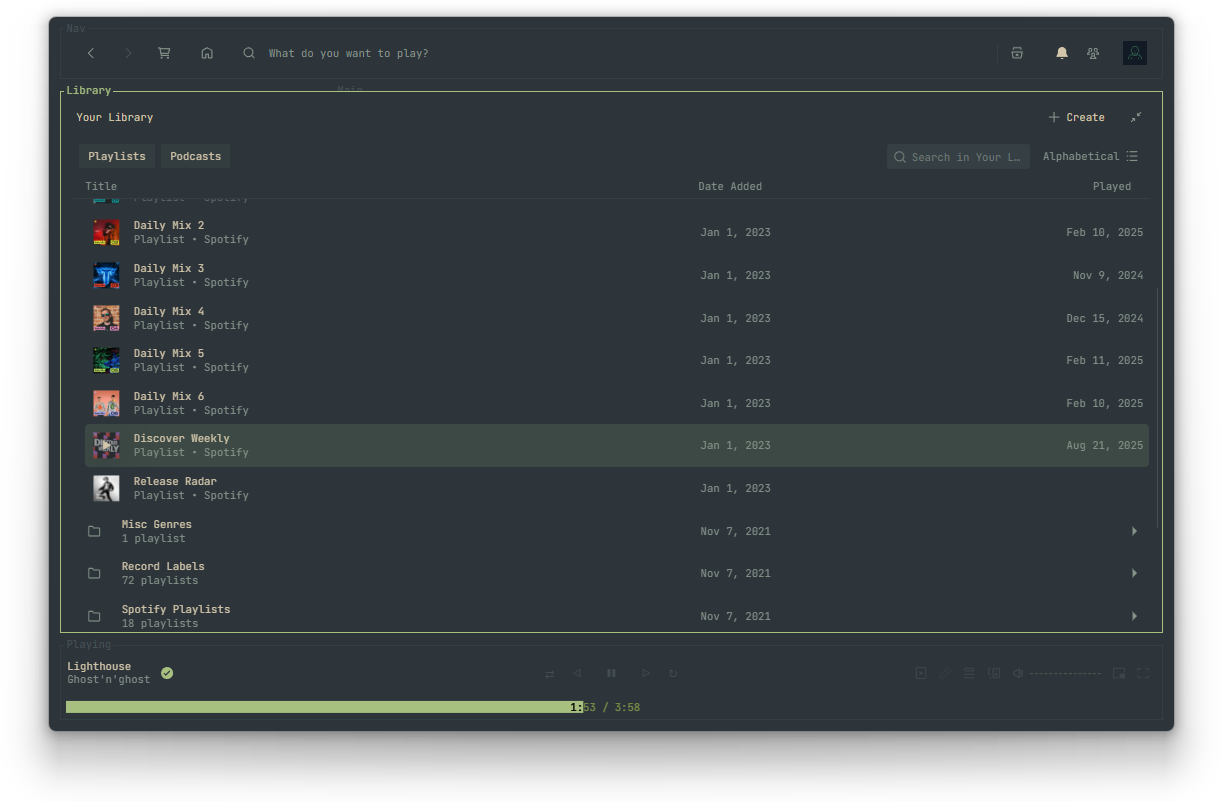Screen dimensions: 1223x802
Task: Open the Ghost'n'ghost artist link
Action: [x=109, y=680]
